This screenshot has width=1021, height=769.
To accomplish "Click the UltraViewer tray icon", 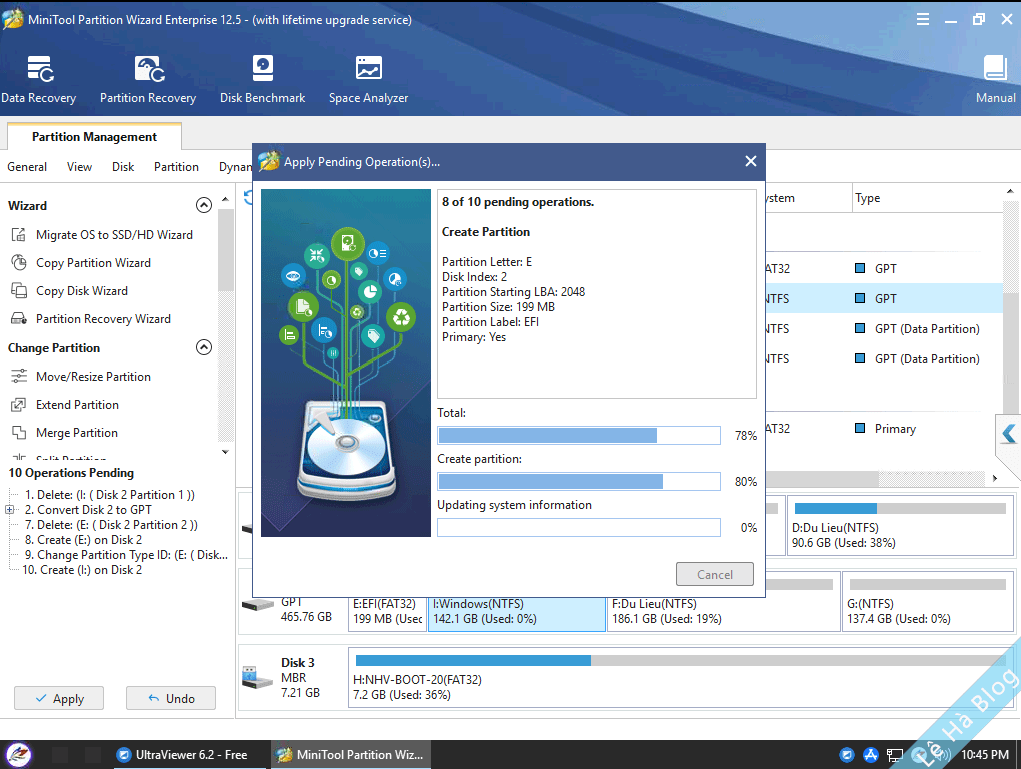I will point(846,755).
